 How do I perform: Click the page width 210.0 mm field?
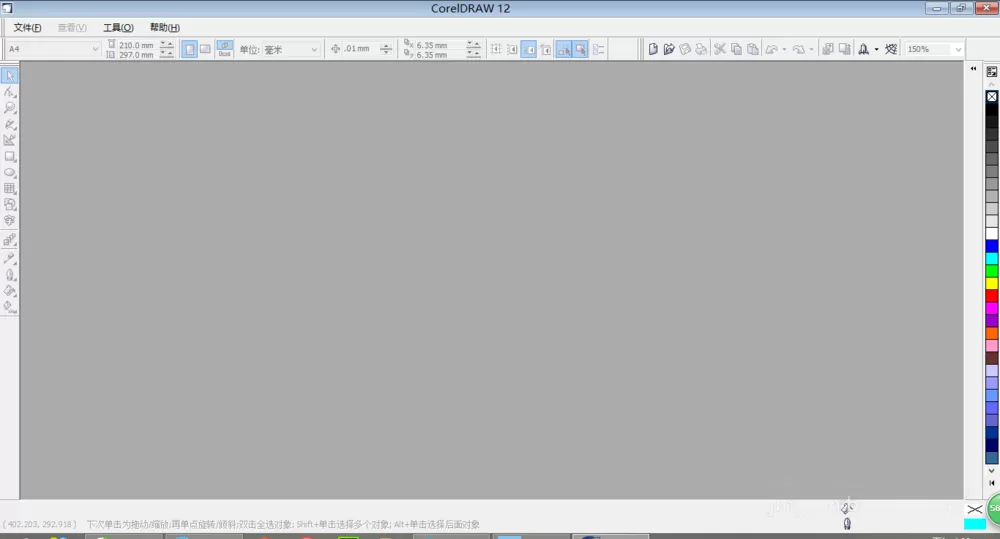[x=137, y=45]
